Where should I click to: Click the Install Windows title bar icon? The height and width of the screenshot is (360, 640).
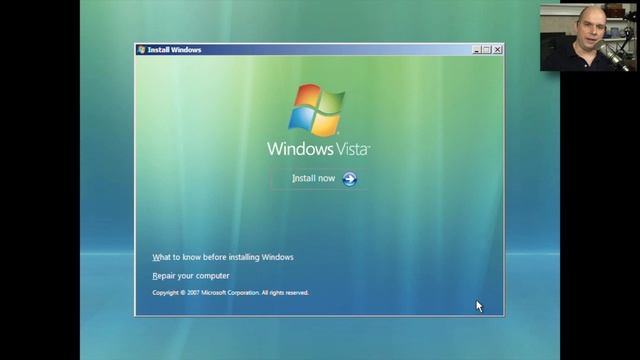142,50
